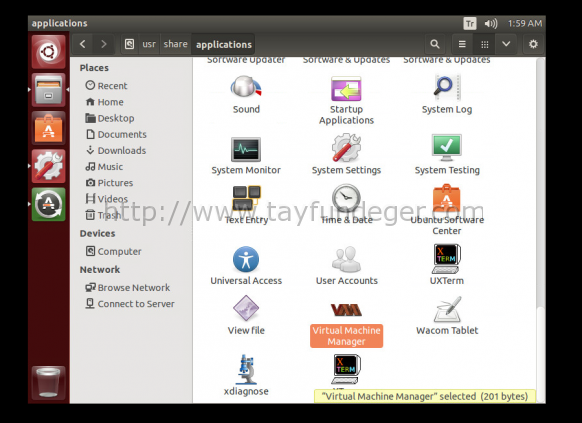The width and height of the screenshot is (582, 423).
Task: Click the Universal Access icon
Action: pyautogui.click(x=246, y=259)
